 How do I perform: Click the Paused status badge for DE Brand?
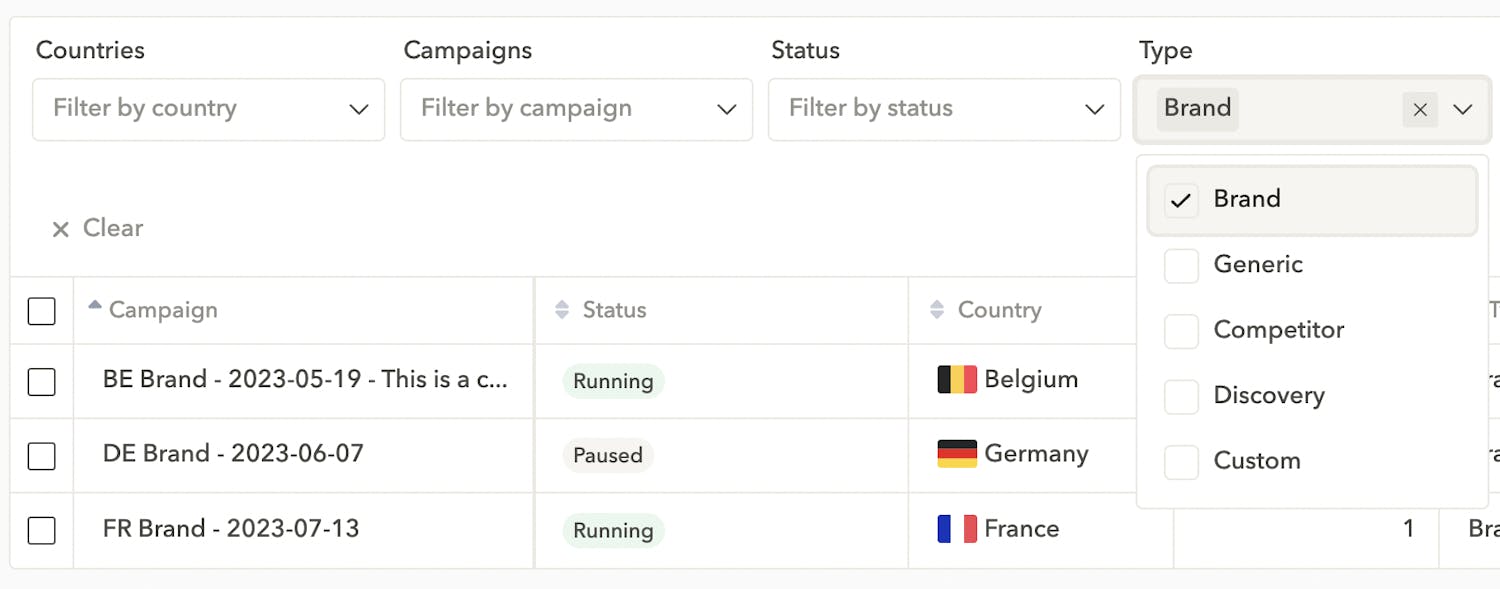pyautogui.click(x=607, y=455)
